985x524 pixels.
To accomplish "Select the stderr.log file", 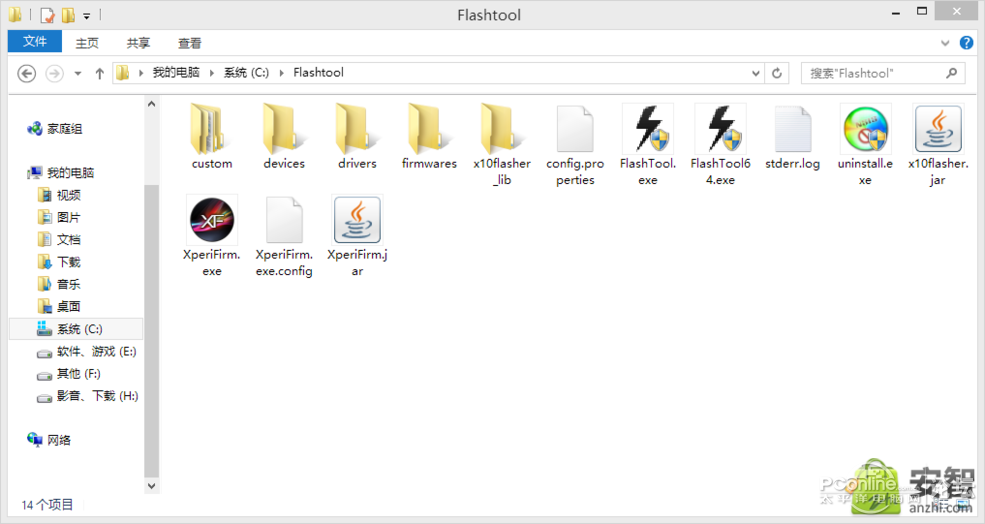I will point(792,138).
